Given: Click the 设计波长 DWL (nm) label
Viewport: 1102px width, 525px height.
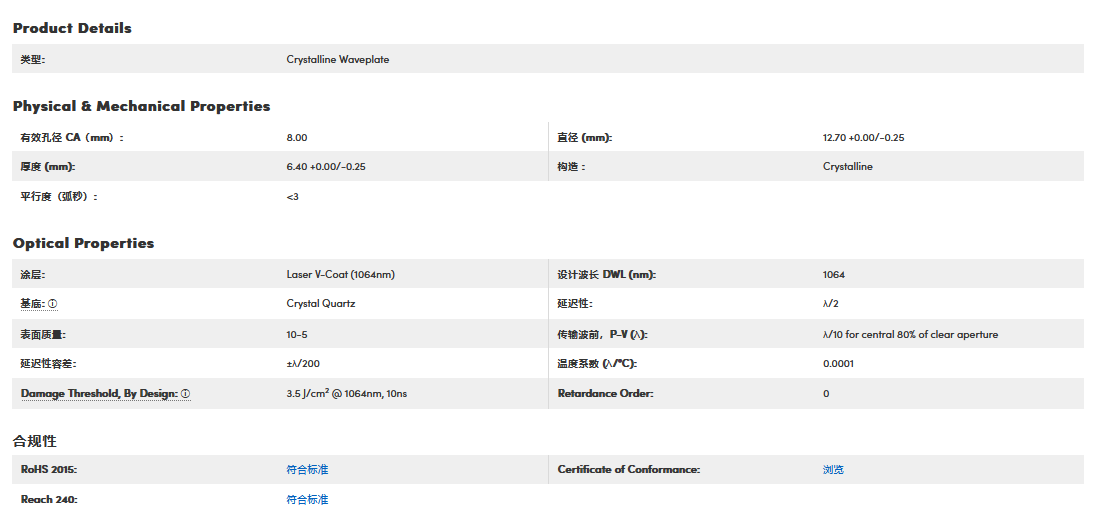Looking at the screenshot, I should (607, 275).
